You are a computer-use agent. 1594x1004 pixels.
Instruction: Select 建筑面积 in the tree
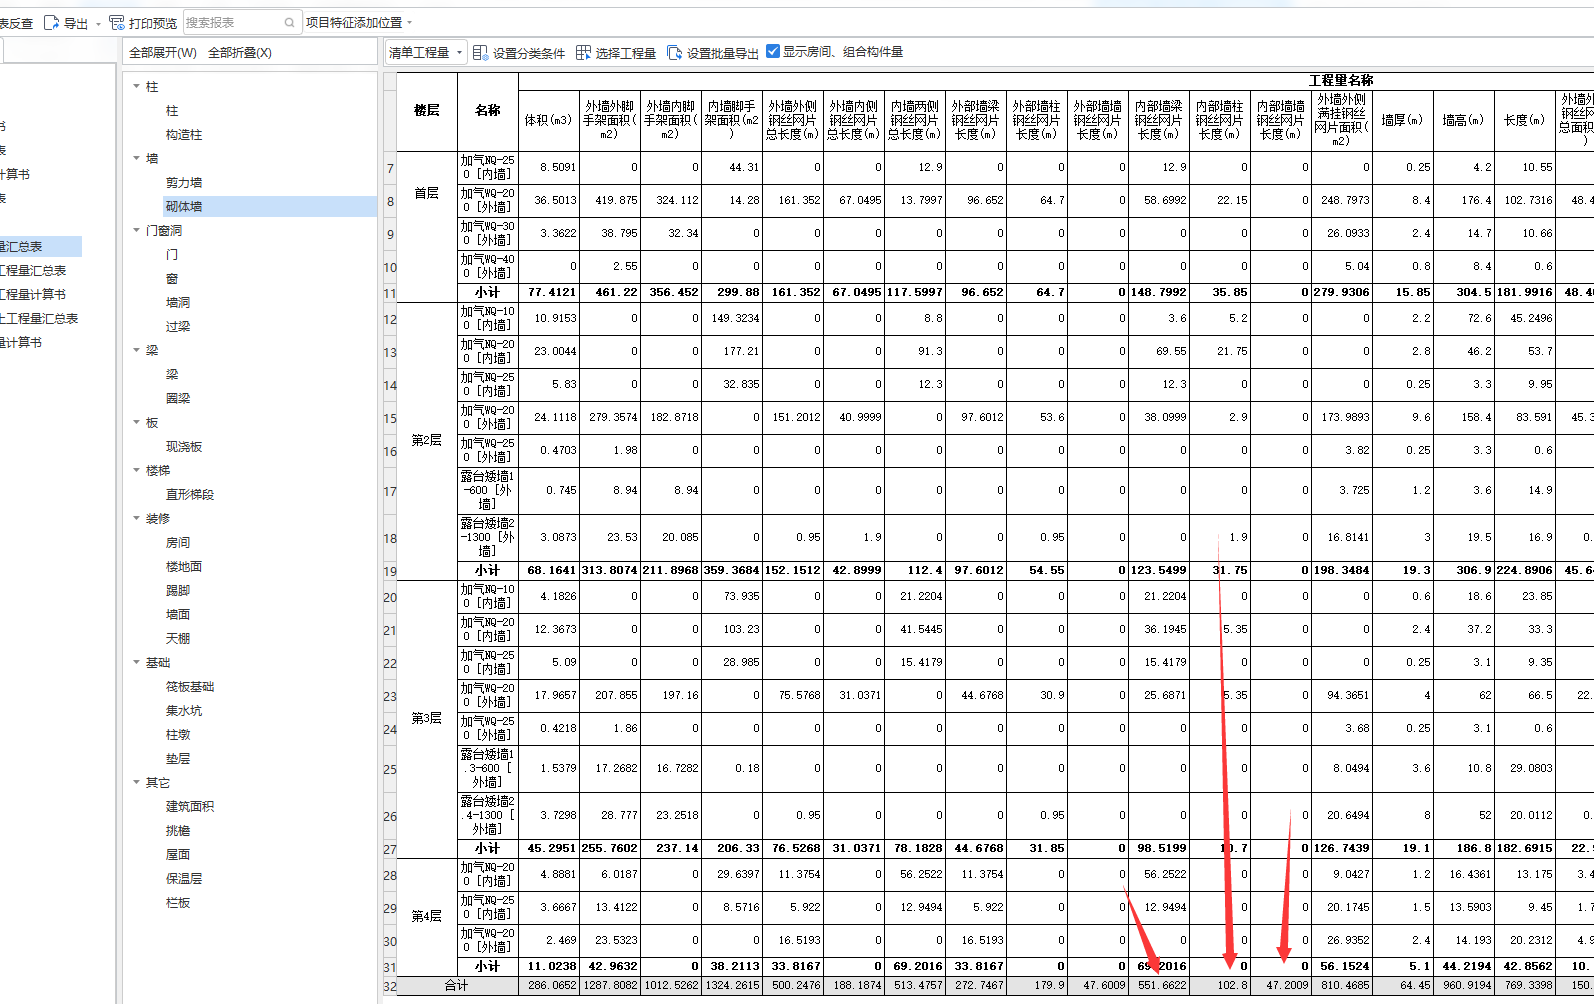click(190, 806)
